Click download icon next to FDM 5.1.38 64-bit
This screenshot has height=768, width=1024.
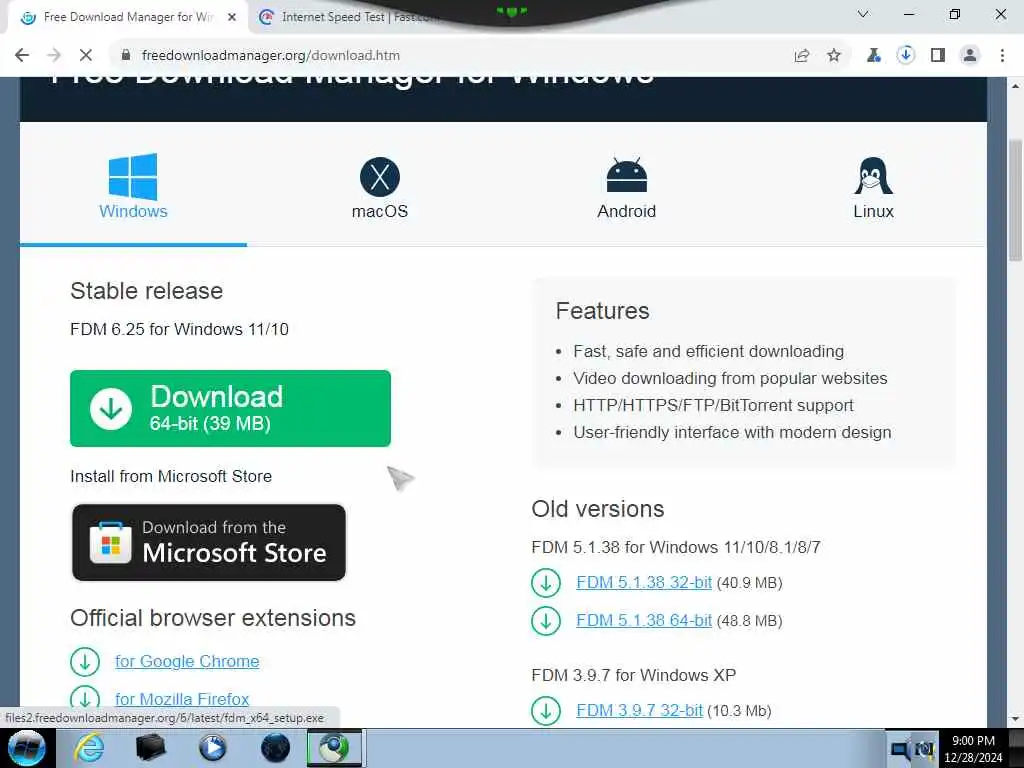546,620
